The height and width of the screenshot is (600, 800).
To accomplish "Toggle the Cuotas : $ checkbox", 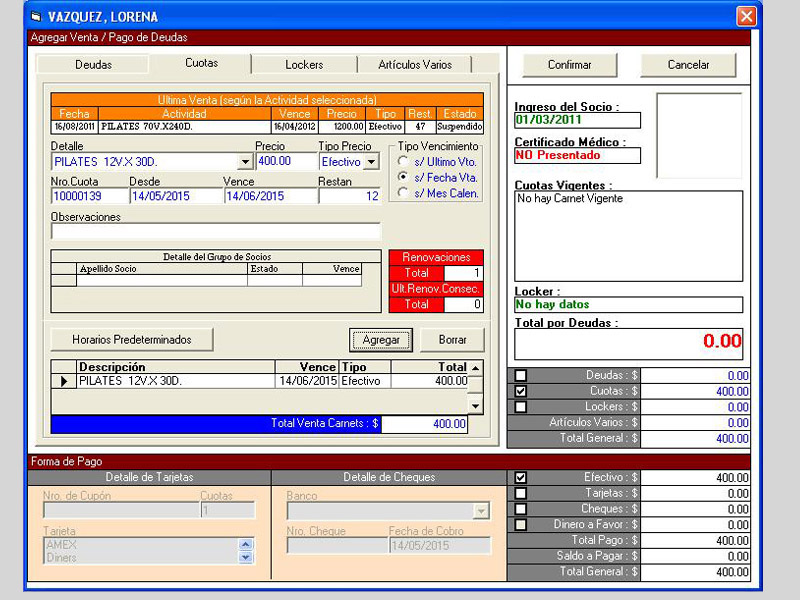I will click(520, 391).
